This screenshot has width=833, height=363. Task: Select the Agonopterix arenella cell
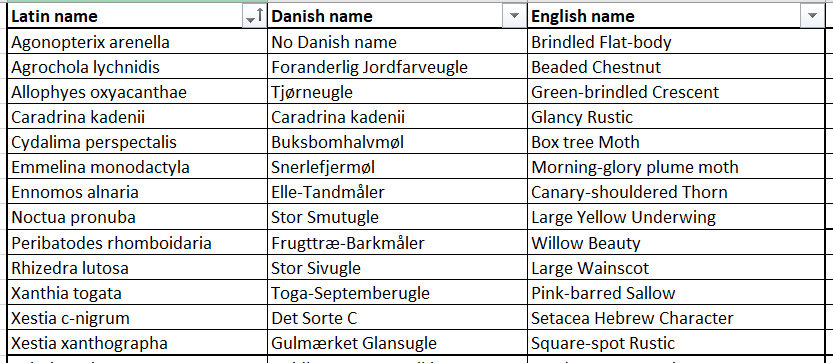138,41
